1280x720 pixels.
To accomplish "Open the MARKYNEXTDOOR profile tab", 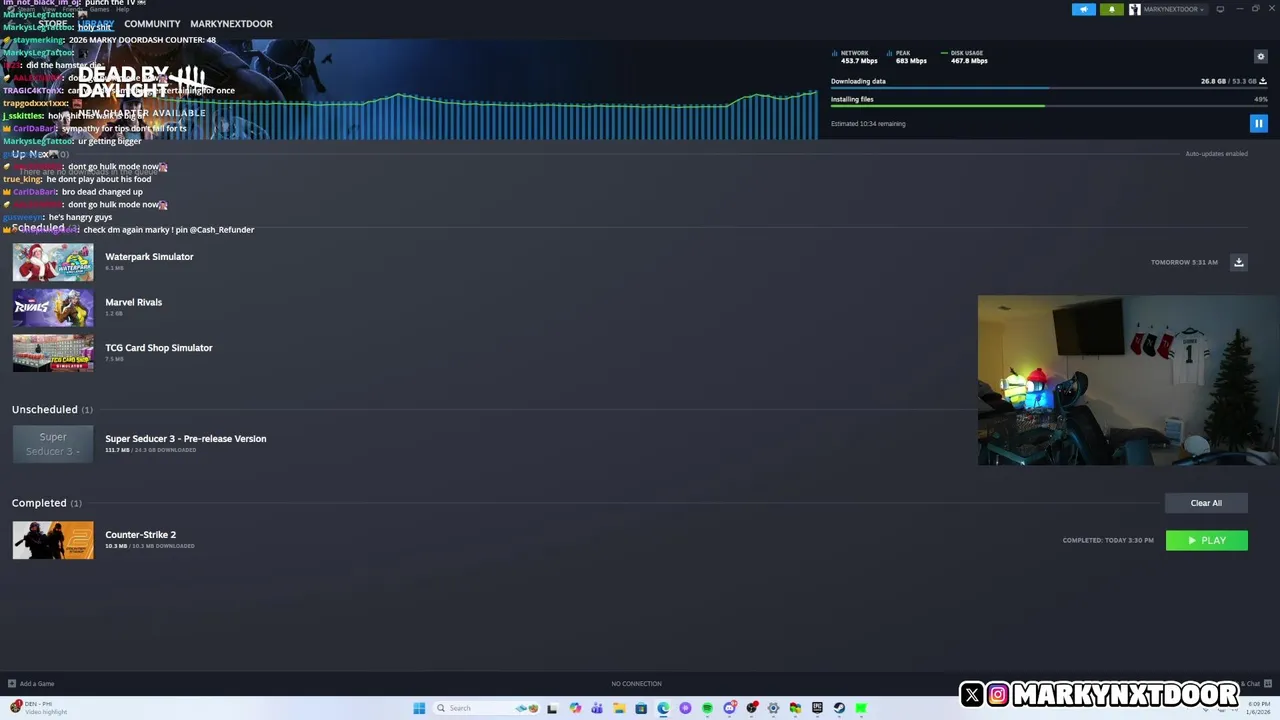I will 231,23.
